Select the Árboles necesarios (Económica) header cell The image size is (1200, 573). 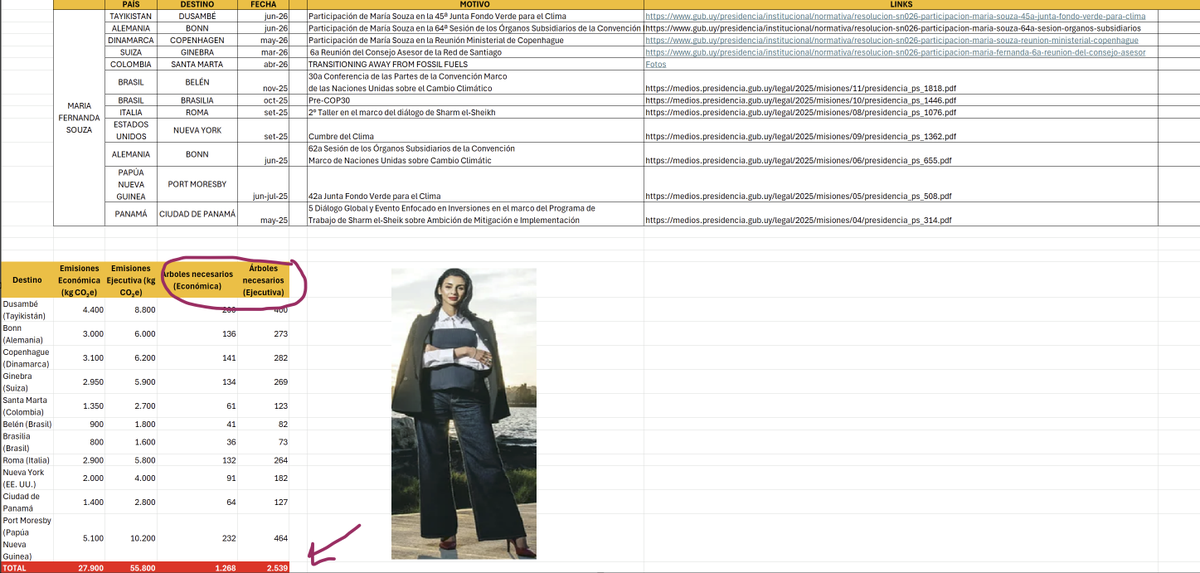197,280
